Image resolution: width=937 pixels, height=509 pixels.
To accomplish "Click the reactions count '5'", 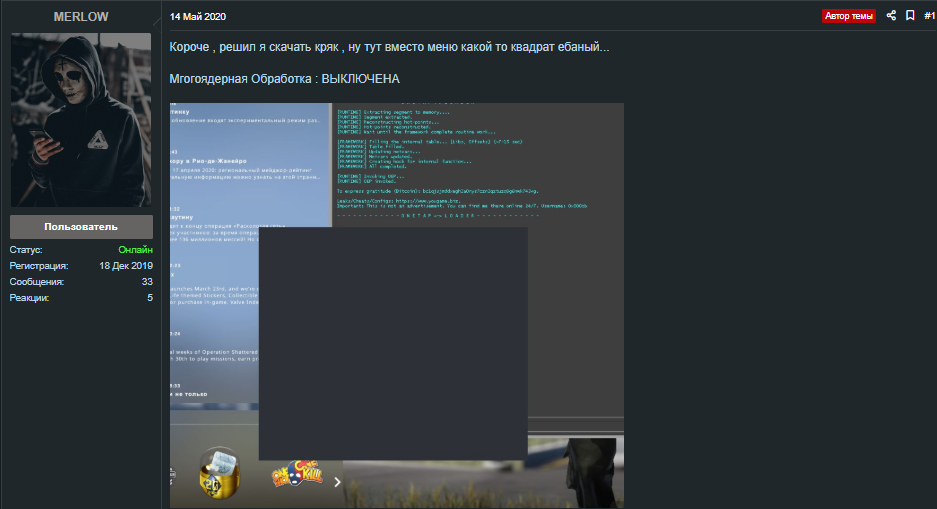I will point(150,298).
